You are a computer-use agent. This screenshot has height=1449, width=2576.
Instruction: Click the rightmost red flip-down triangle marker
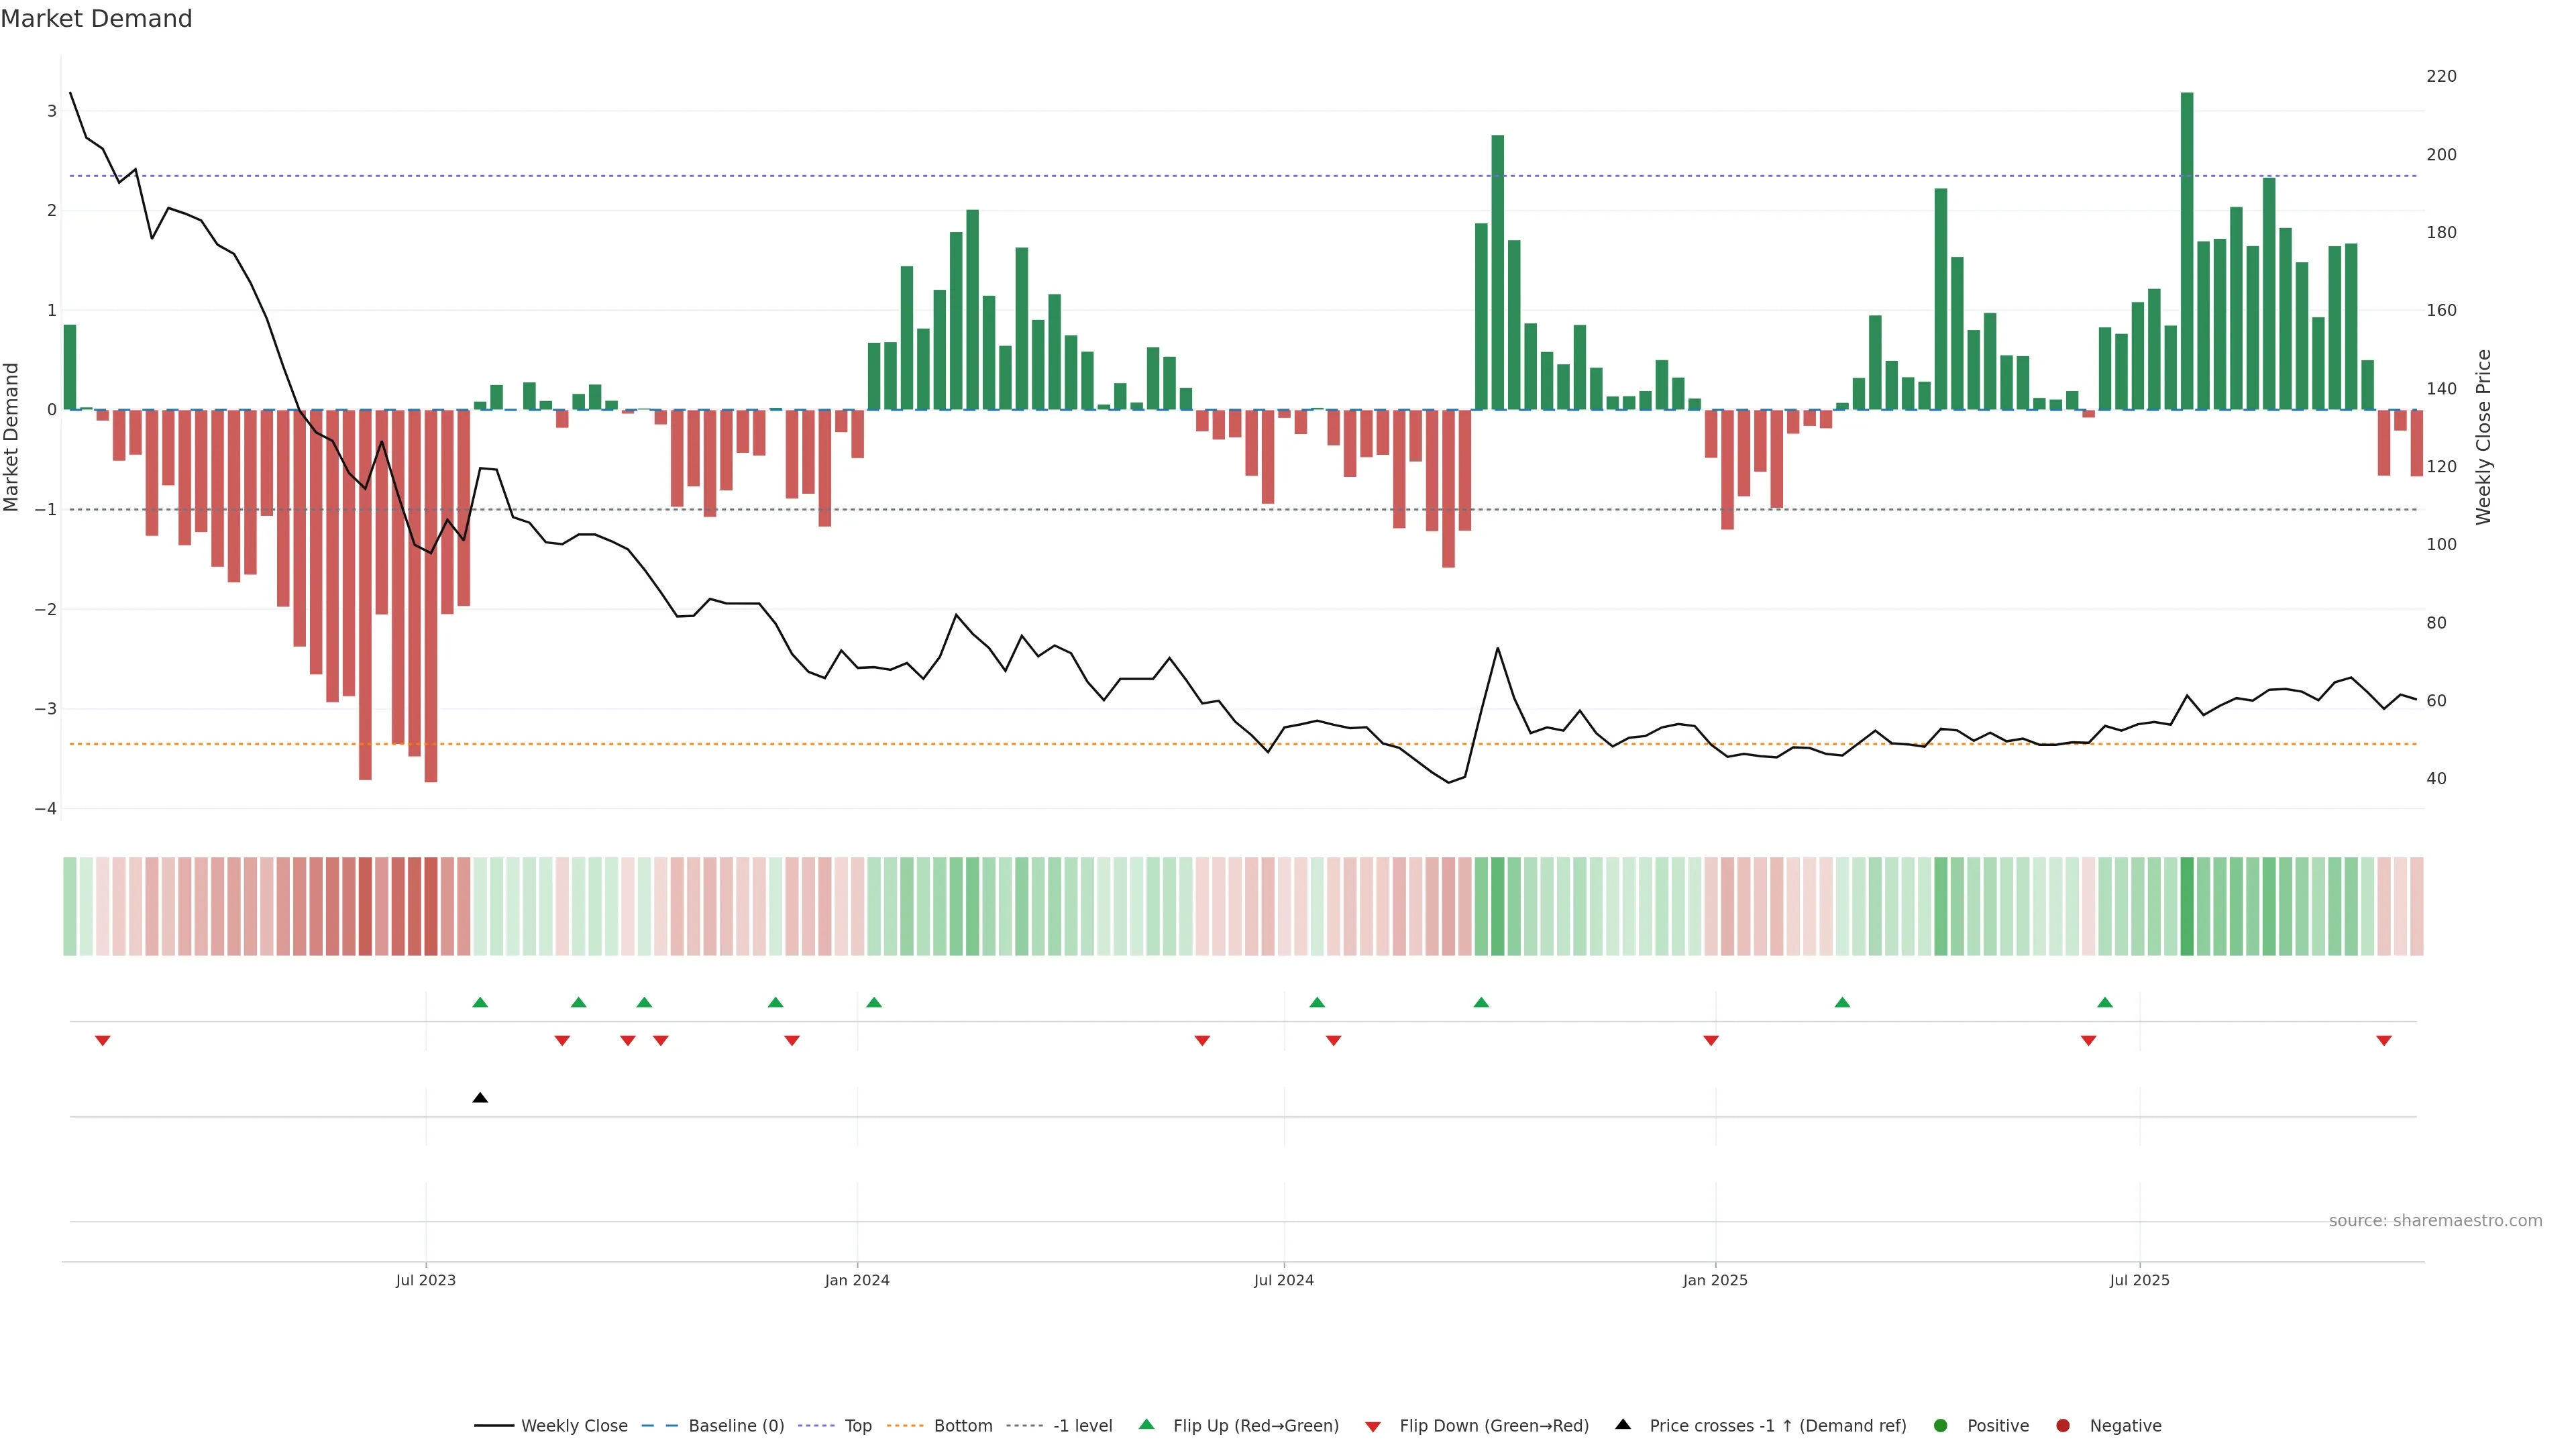click(x=2384, y=1041)
